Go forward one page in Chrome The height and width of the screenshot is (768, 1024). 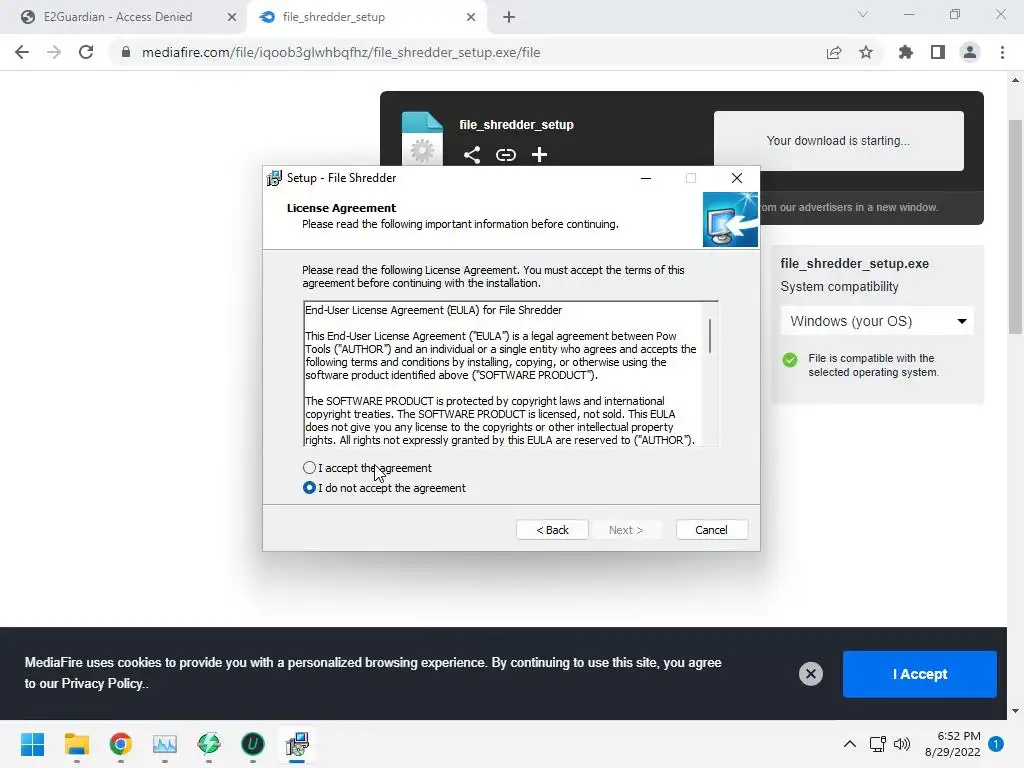pos(54,52)
